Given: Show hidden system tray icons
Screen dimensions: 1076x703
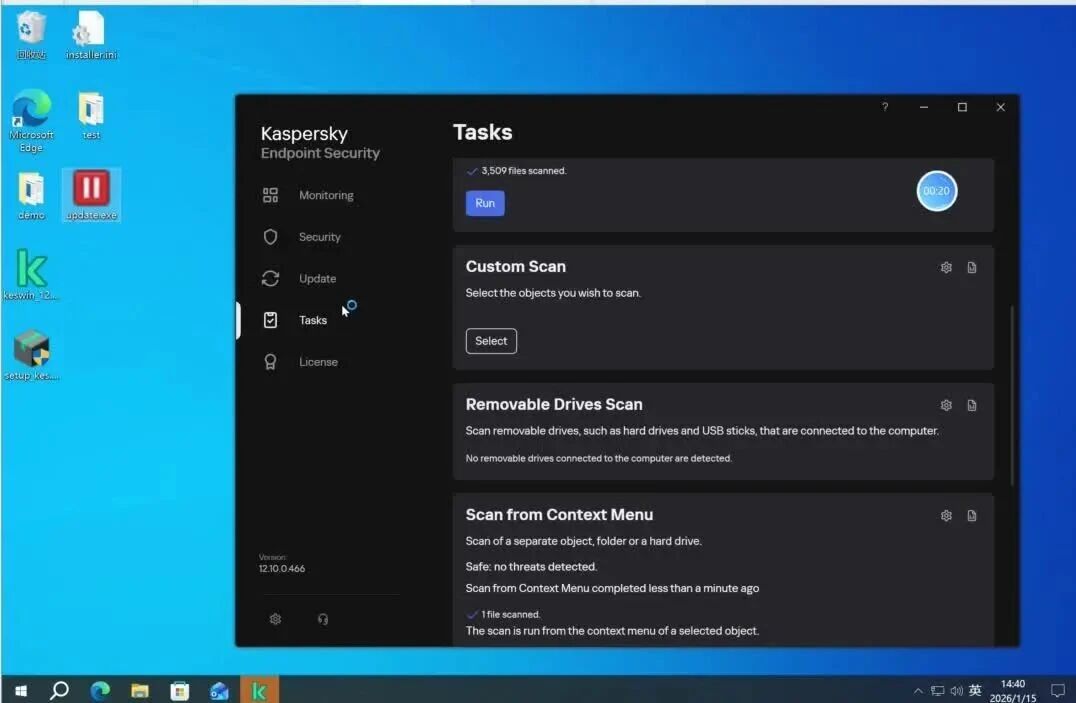Looking at the screenshot, I should [x=918, y=691].
